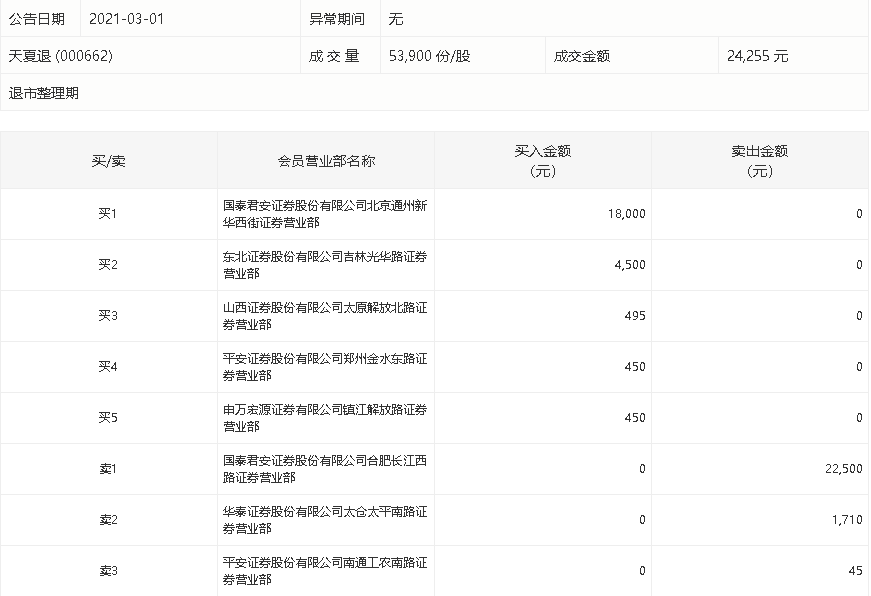Click the 卖2 row label
Screen dimensions: 871x596
pyautogui.click(x=108, y=520)
